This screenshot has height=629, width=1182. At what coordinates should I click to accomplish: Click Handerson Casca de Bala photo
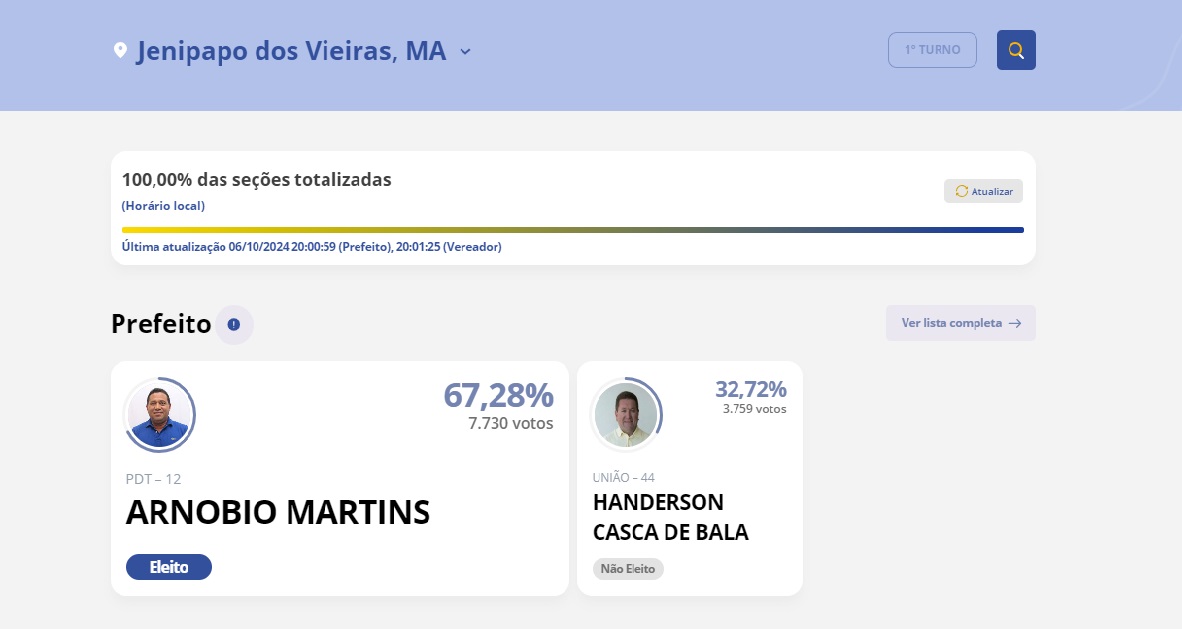pyautogui.click(x=626, y=415)
